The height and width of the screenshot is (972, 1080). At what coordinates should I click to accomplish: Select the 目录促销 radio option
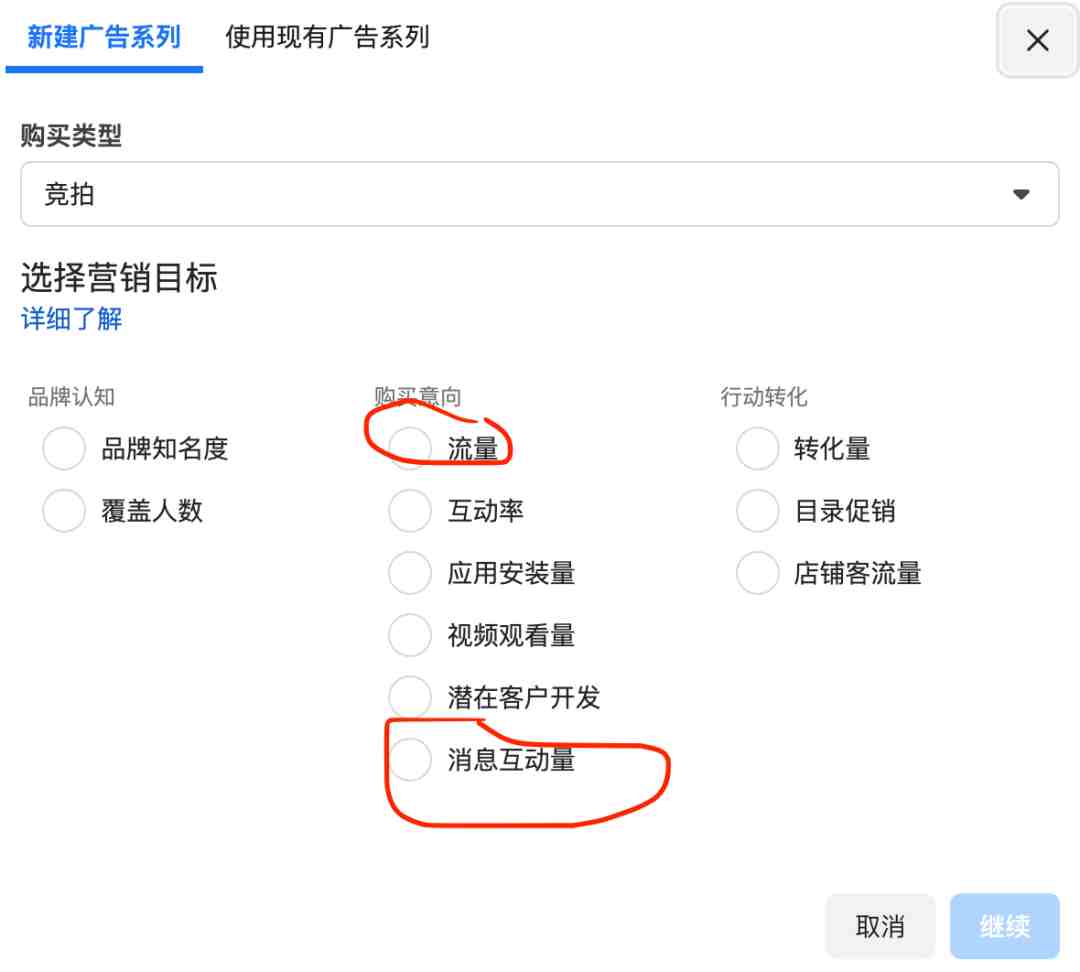click(758, 510)
